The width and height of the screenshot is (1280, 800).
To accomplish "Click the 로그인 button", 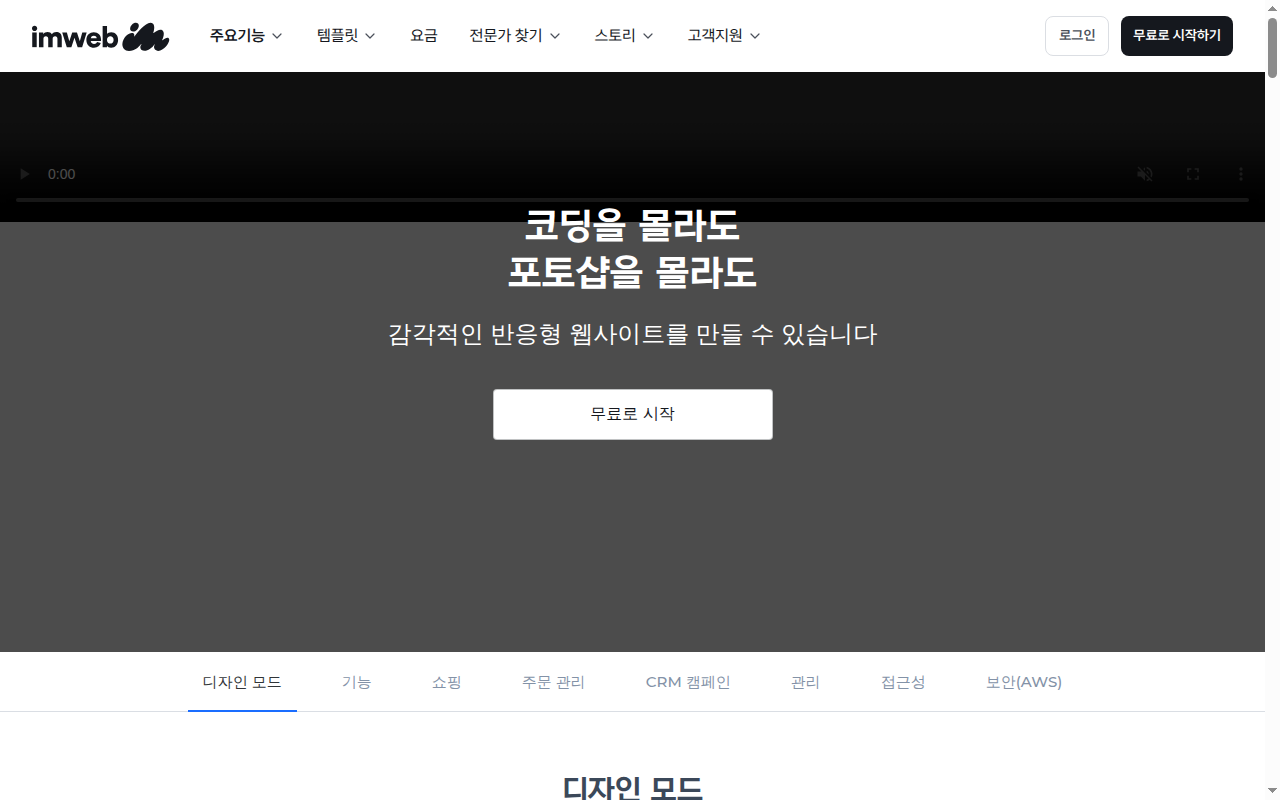I will [x=1077, y=36].
